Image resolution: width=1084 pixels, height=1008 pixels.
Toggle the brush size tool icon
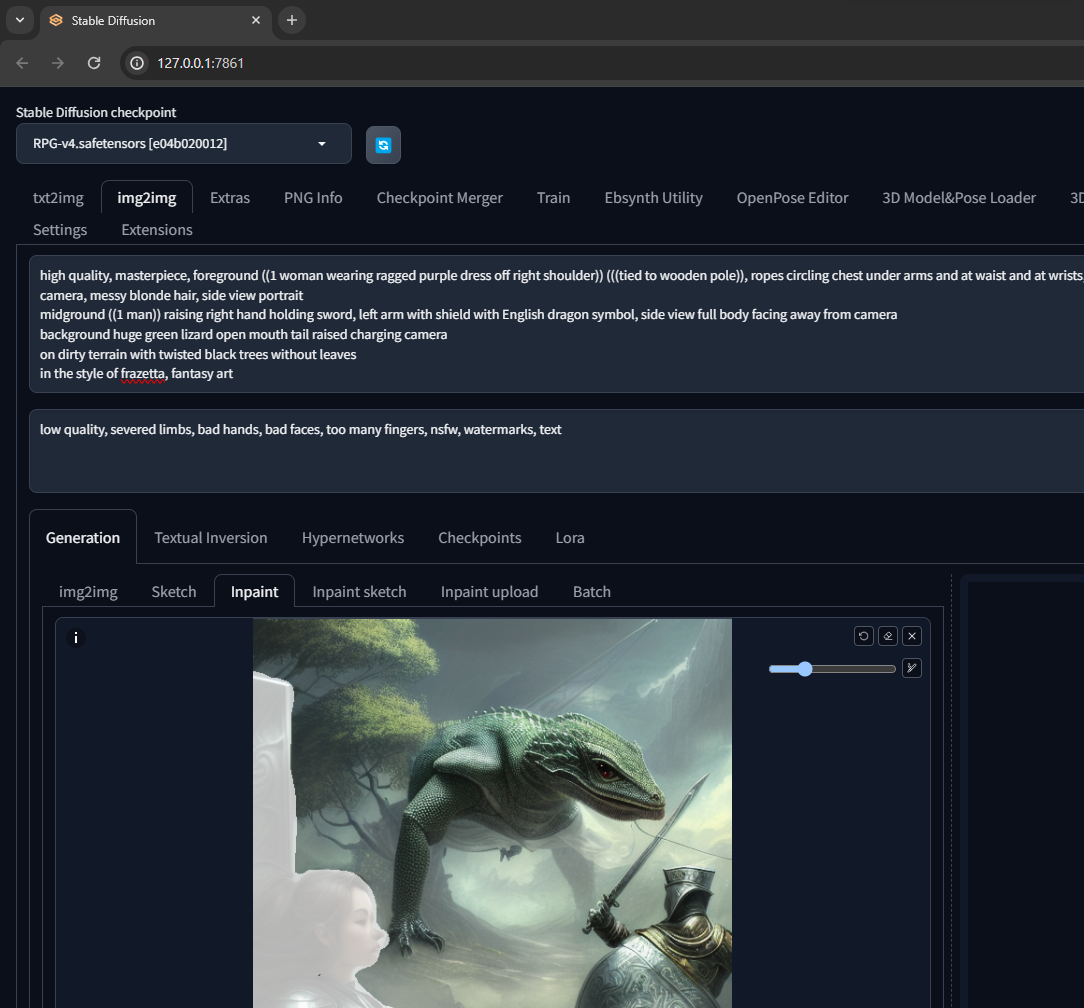912,668
